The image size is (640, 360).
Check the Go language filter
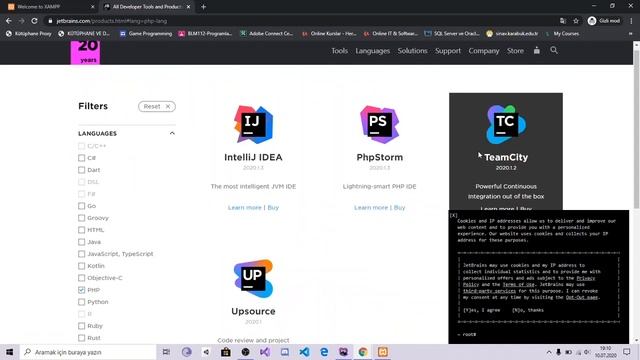tap(82, 206)
